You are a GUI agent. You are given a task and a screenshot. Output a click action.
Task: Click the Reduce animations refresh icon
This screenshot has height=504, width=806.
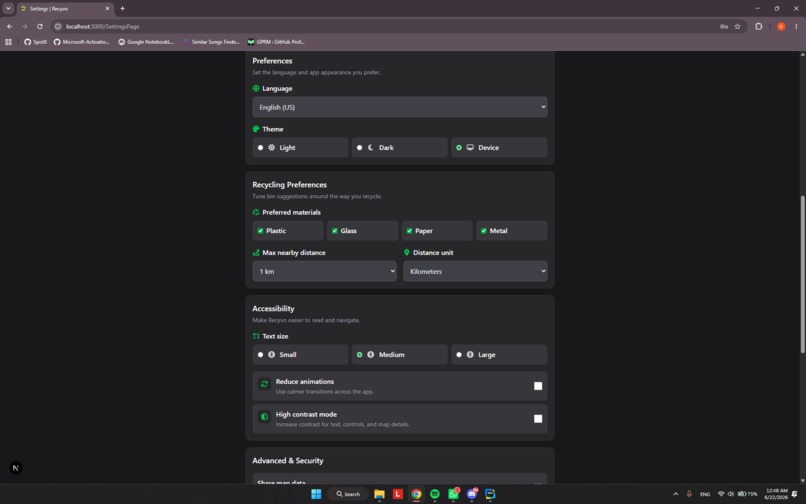pyautogui.click(x=264, y=384)
